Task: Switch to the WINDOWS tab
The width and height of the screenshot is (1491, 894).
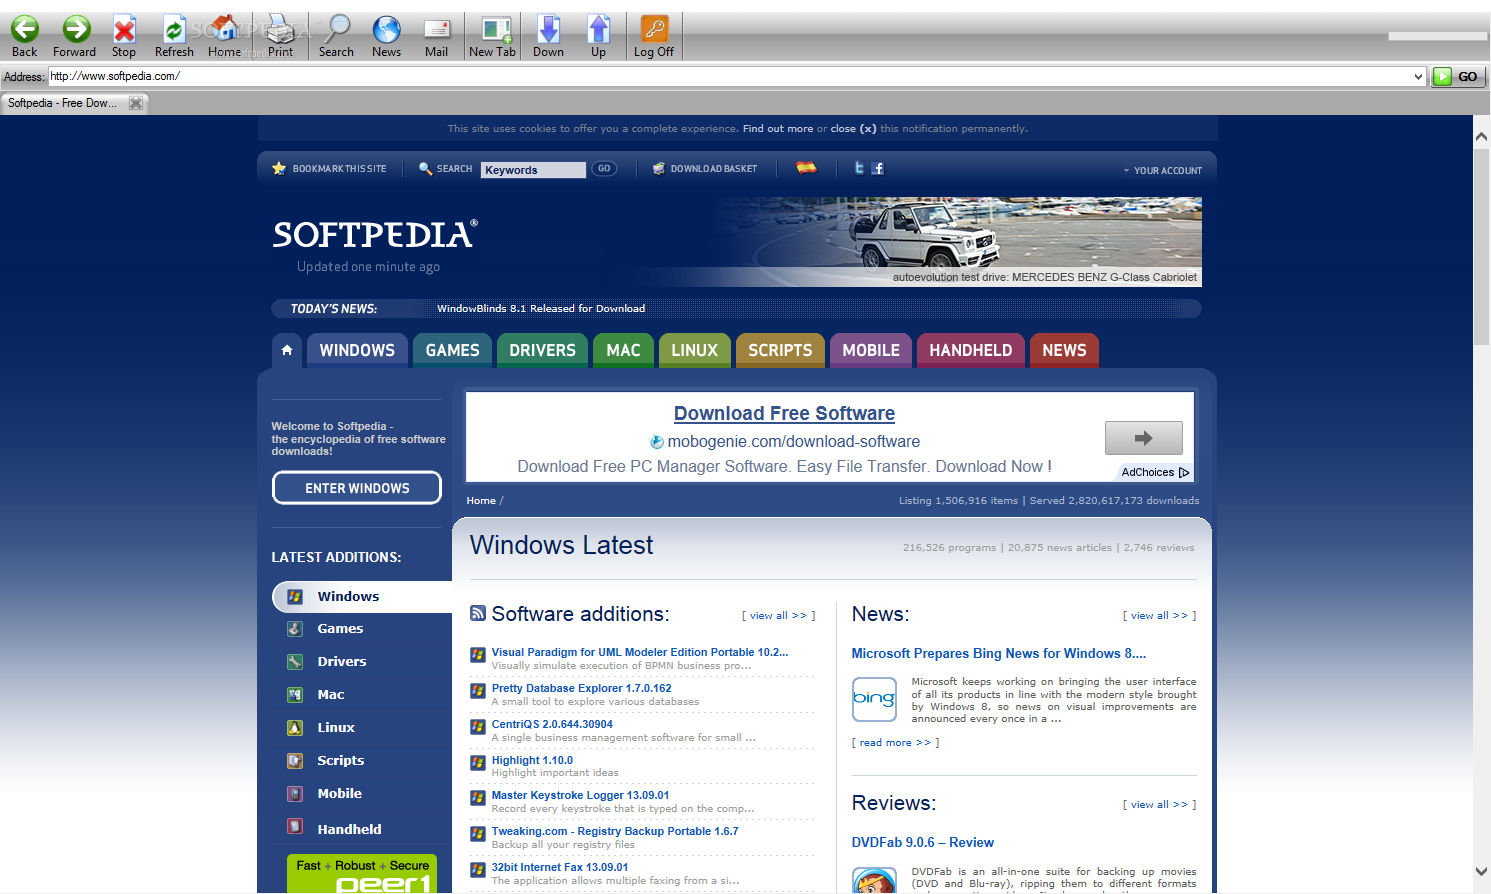Action: (357, 350)
